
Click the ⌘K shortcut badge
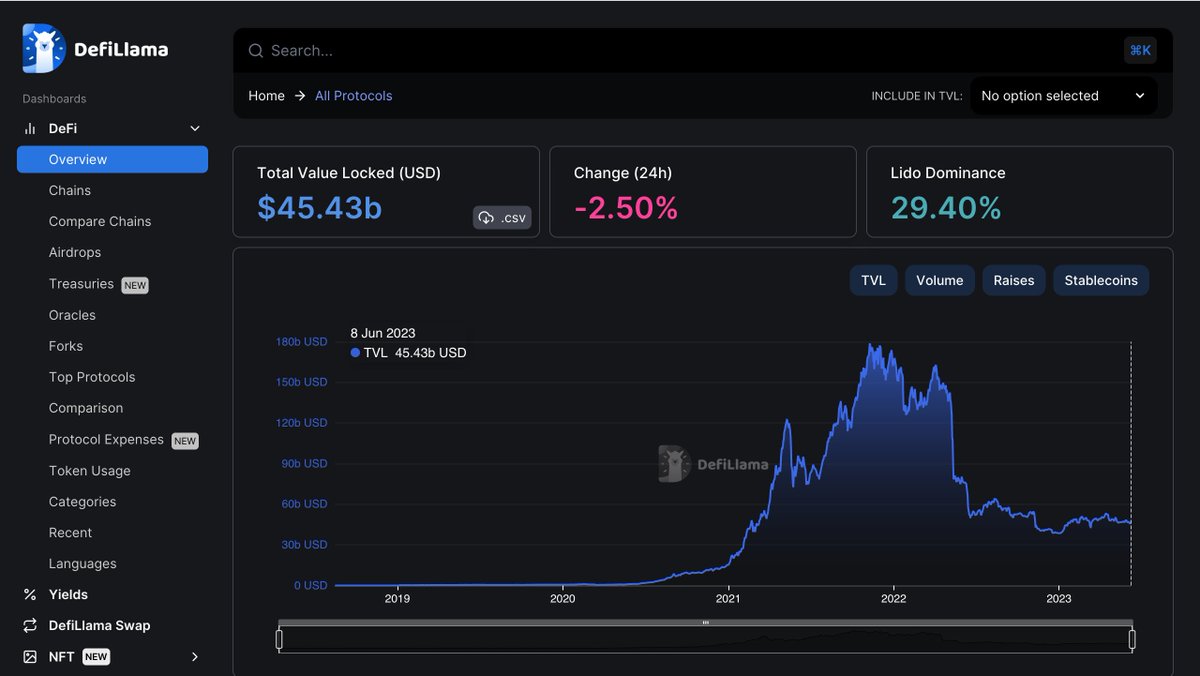[1140, 50]
